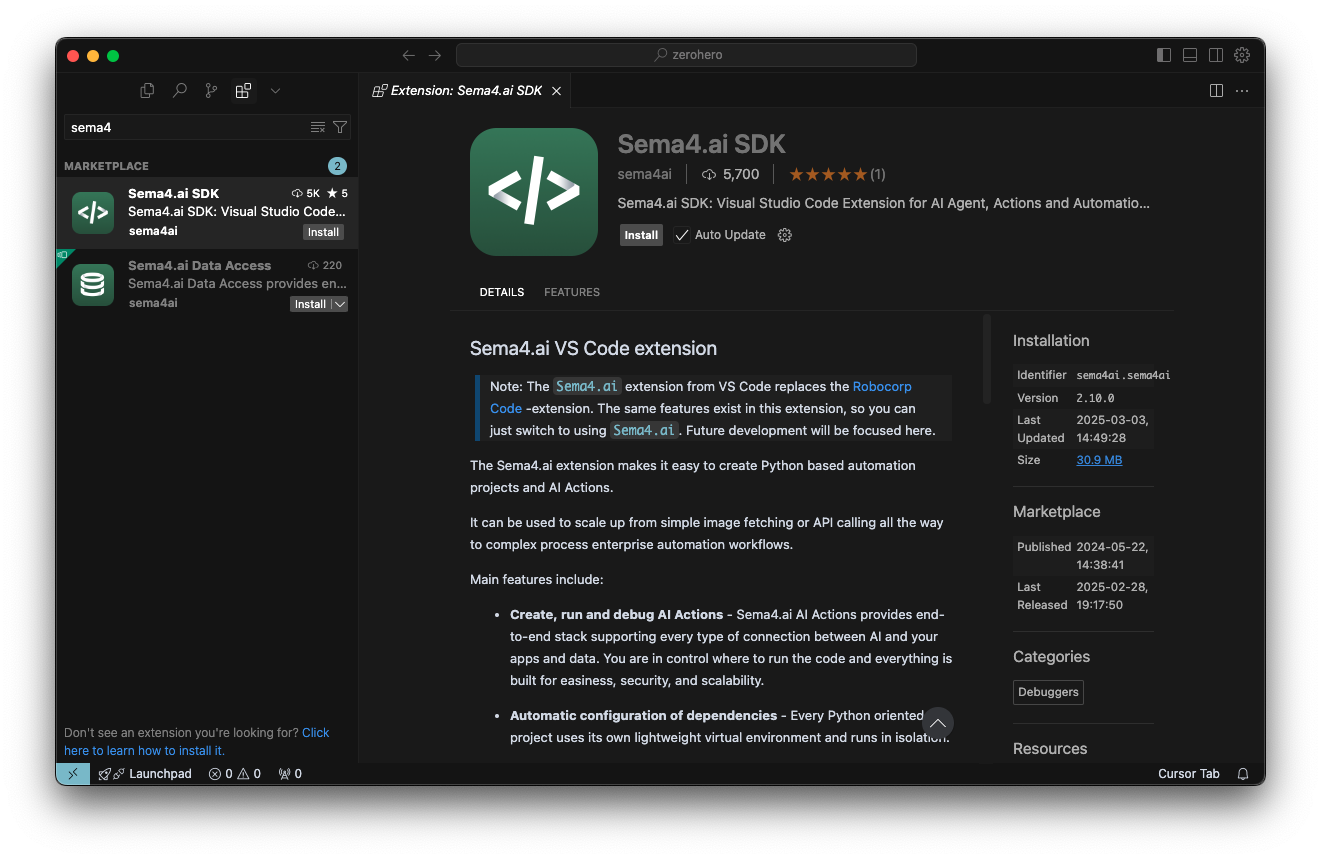Screen dimensions: 1321x859
Task: Open editor More Actions ellipsis menu
Action: point(1242,90)
